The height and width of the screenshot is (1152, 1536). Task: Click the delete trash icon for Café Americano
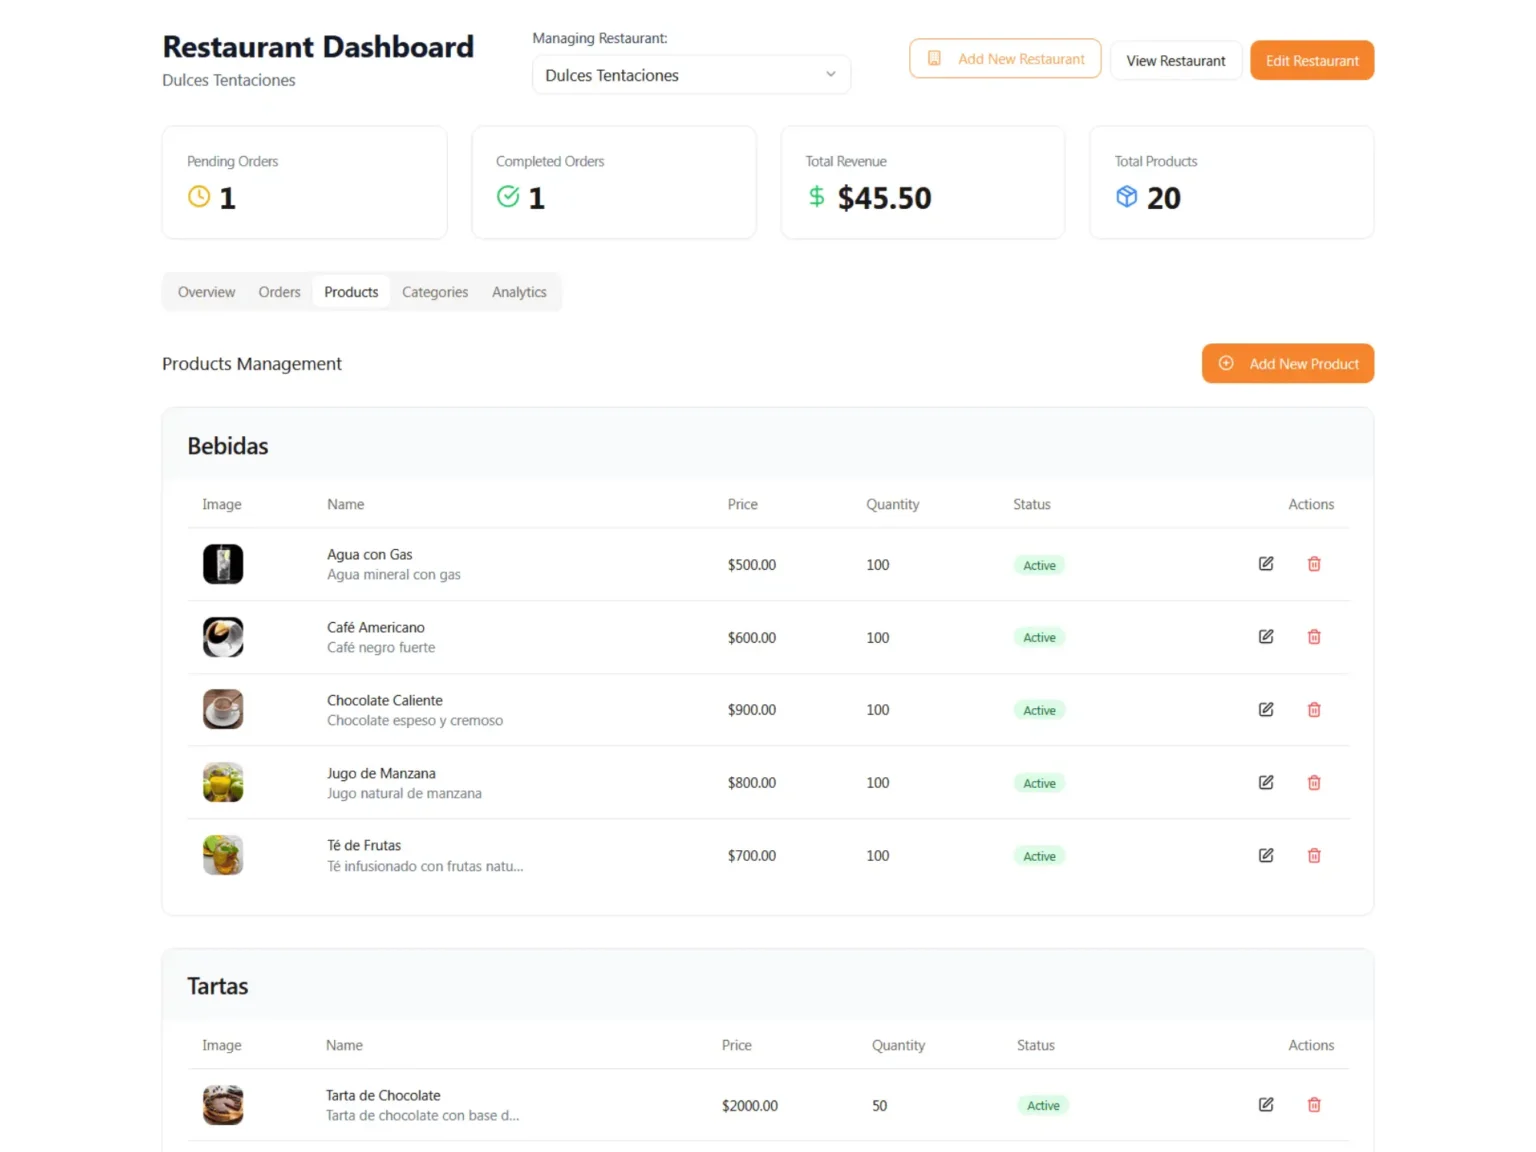coord(1313,636)
